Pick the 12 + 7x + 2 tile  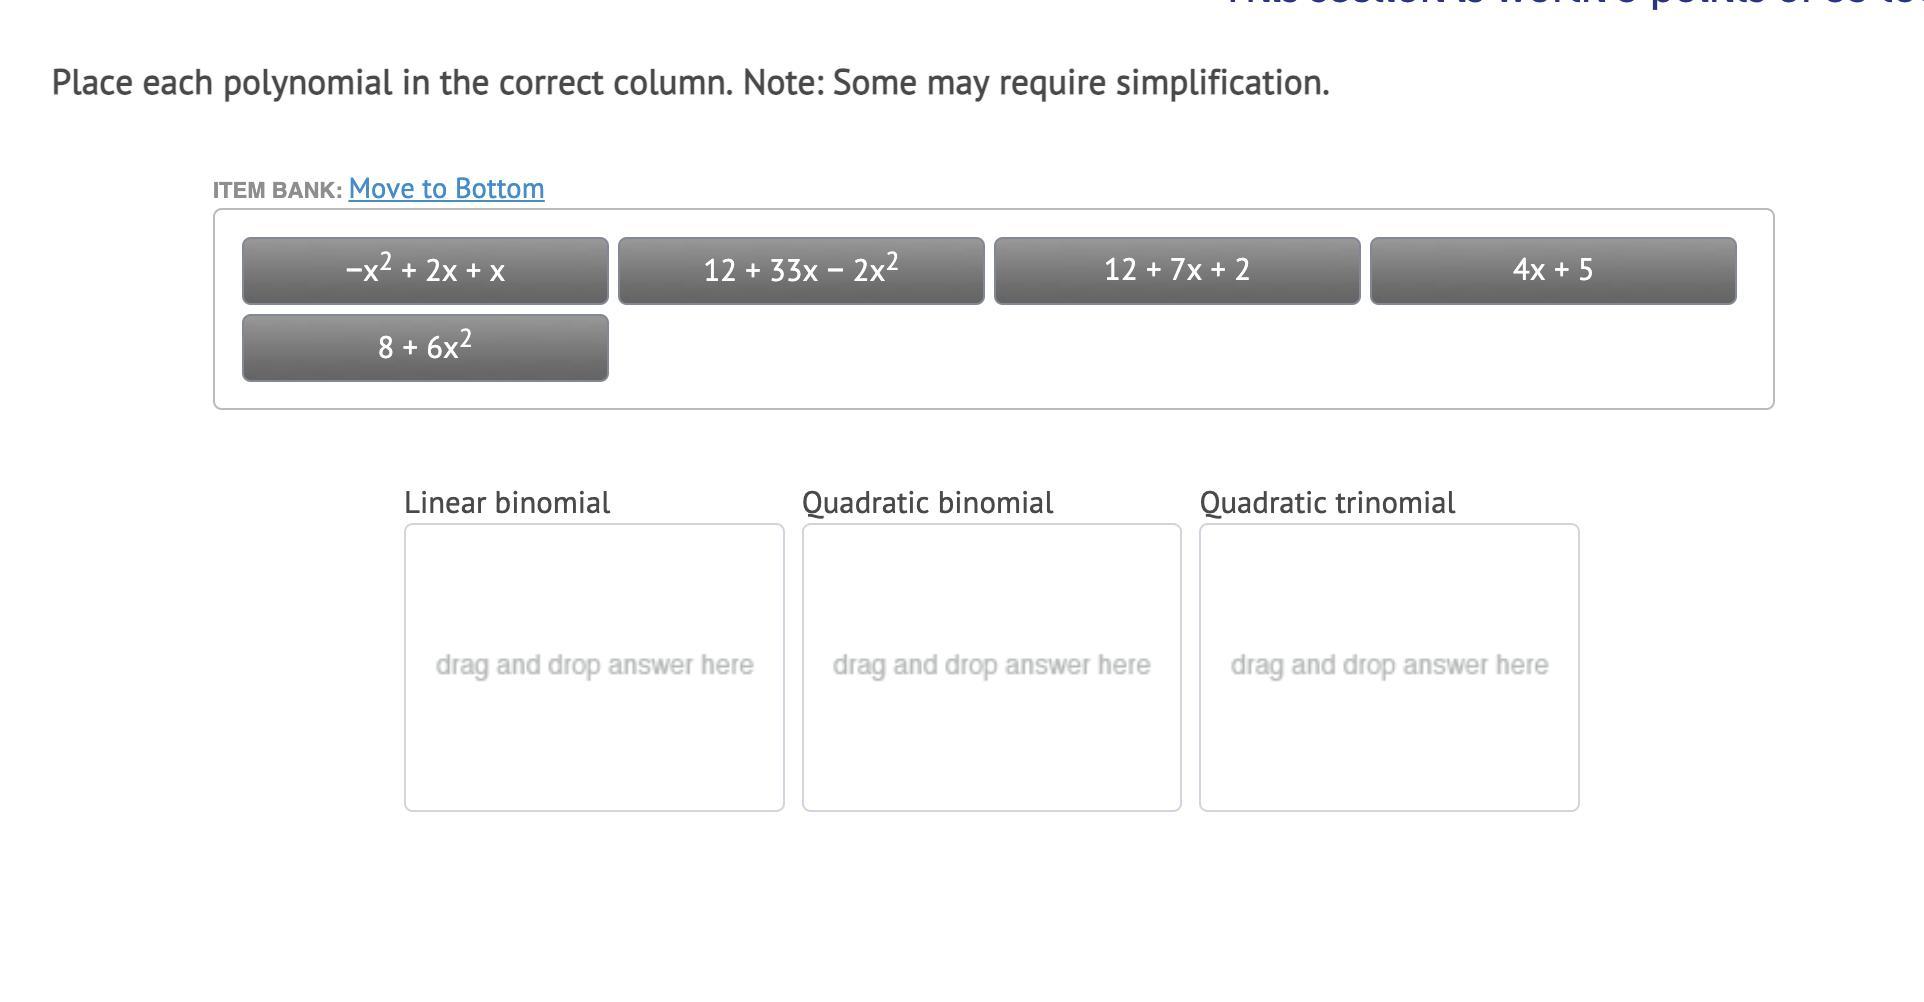click(x=1177, y=271)
